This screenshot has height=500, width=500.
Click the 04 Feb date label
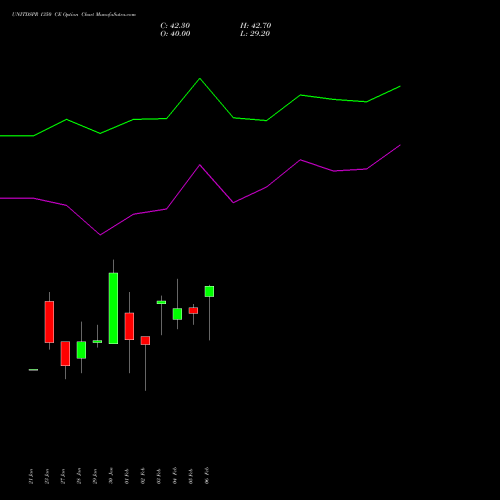pos(175,476)
